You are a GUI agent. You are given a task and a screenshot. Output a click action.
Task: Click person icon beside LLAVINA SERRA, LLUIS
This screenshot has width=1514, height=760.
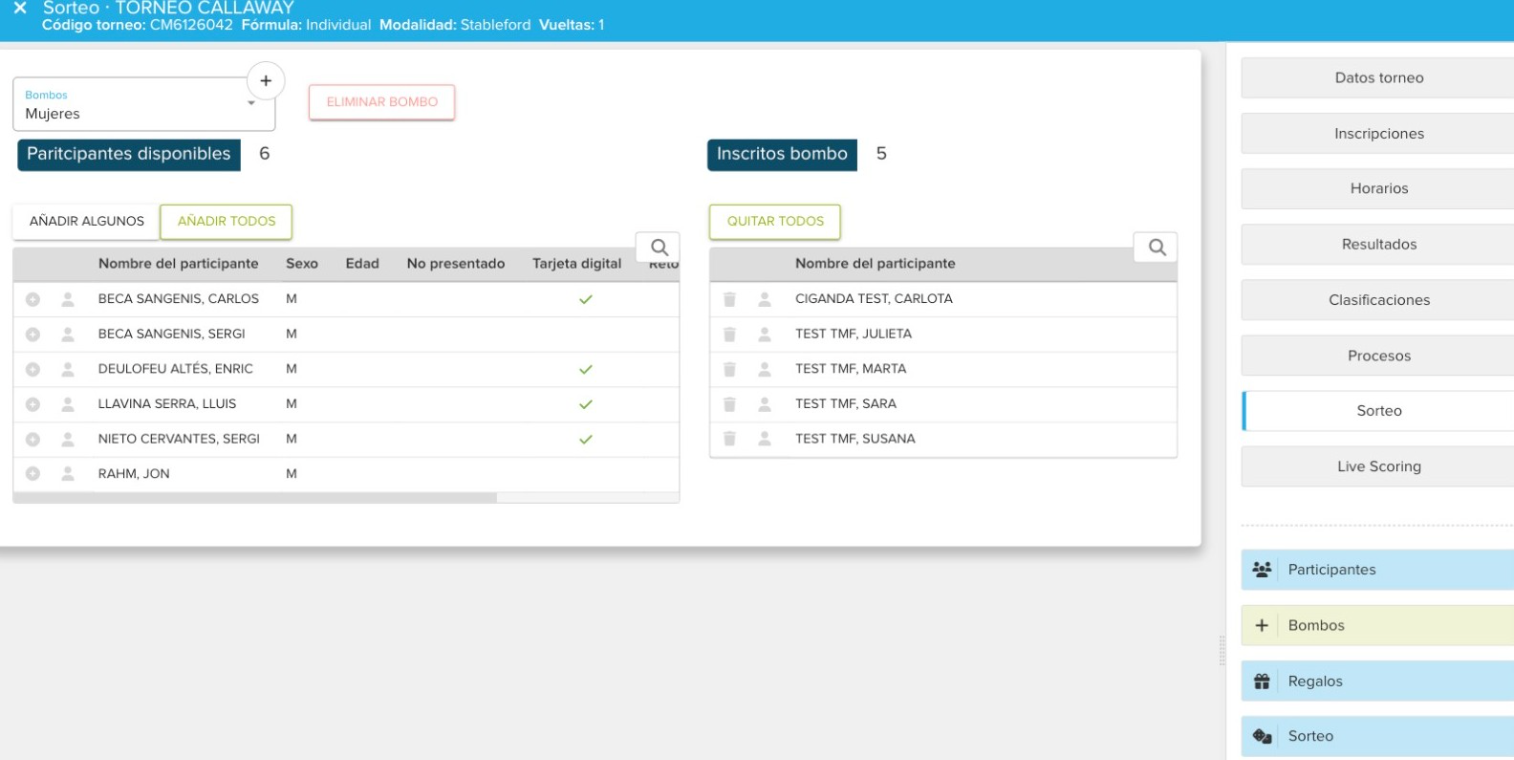69,404
